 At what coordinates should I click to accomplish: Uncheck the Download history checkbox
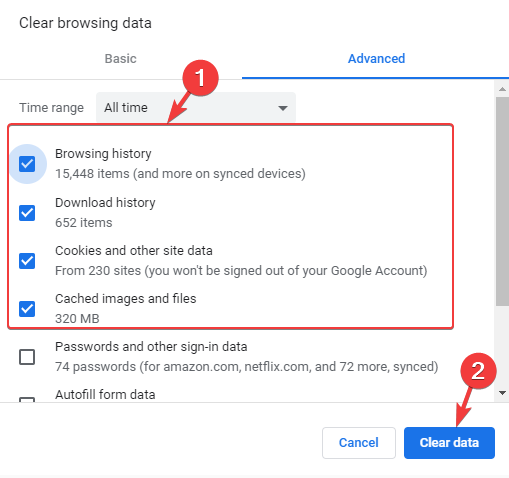(27, 213)
